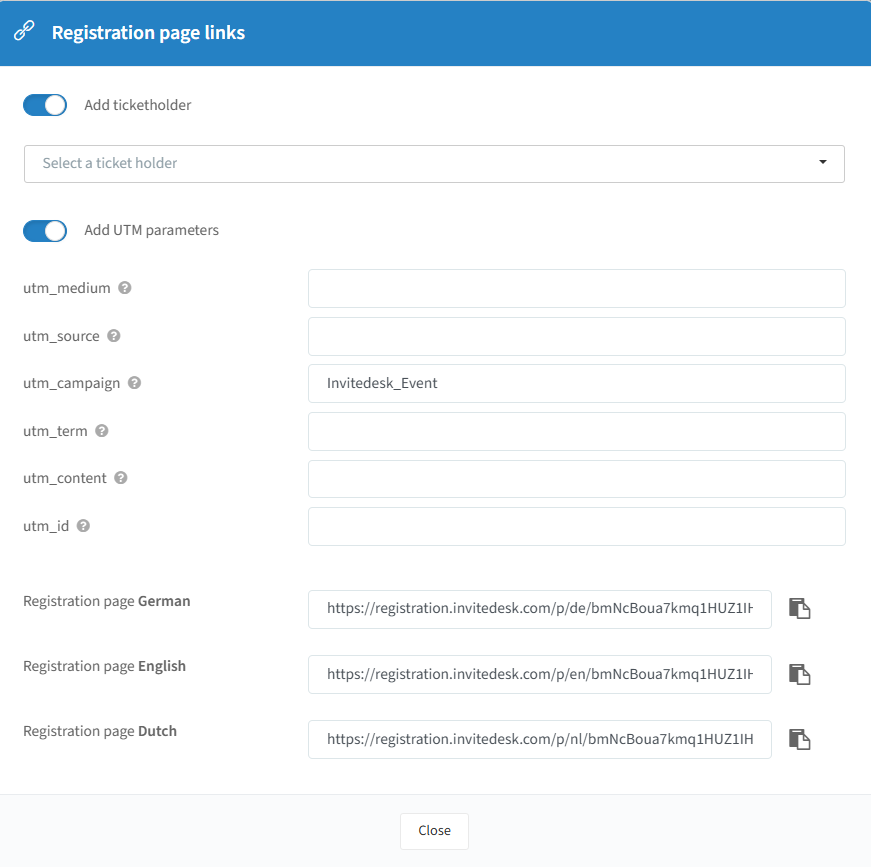Focus the utm_content input field
The image size is (871, 867).
[x=577, y=479]
